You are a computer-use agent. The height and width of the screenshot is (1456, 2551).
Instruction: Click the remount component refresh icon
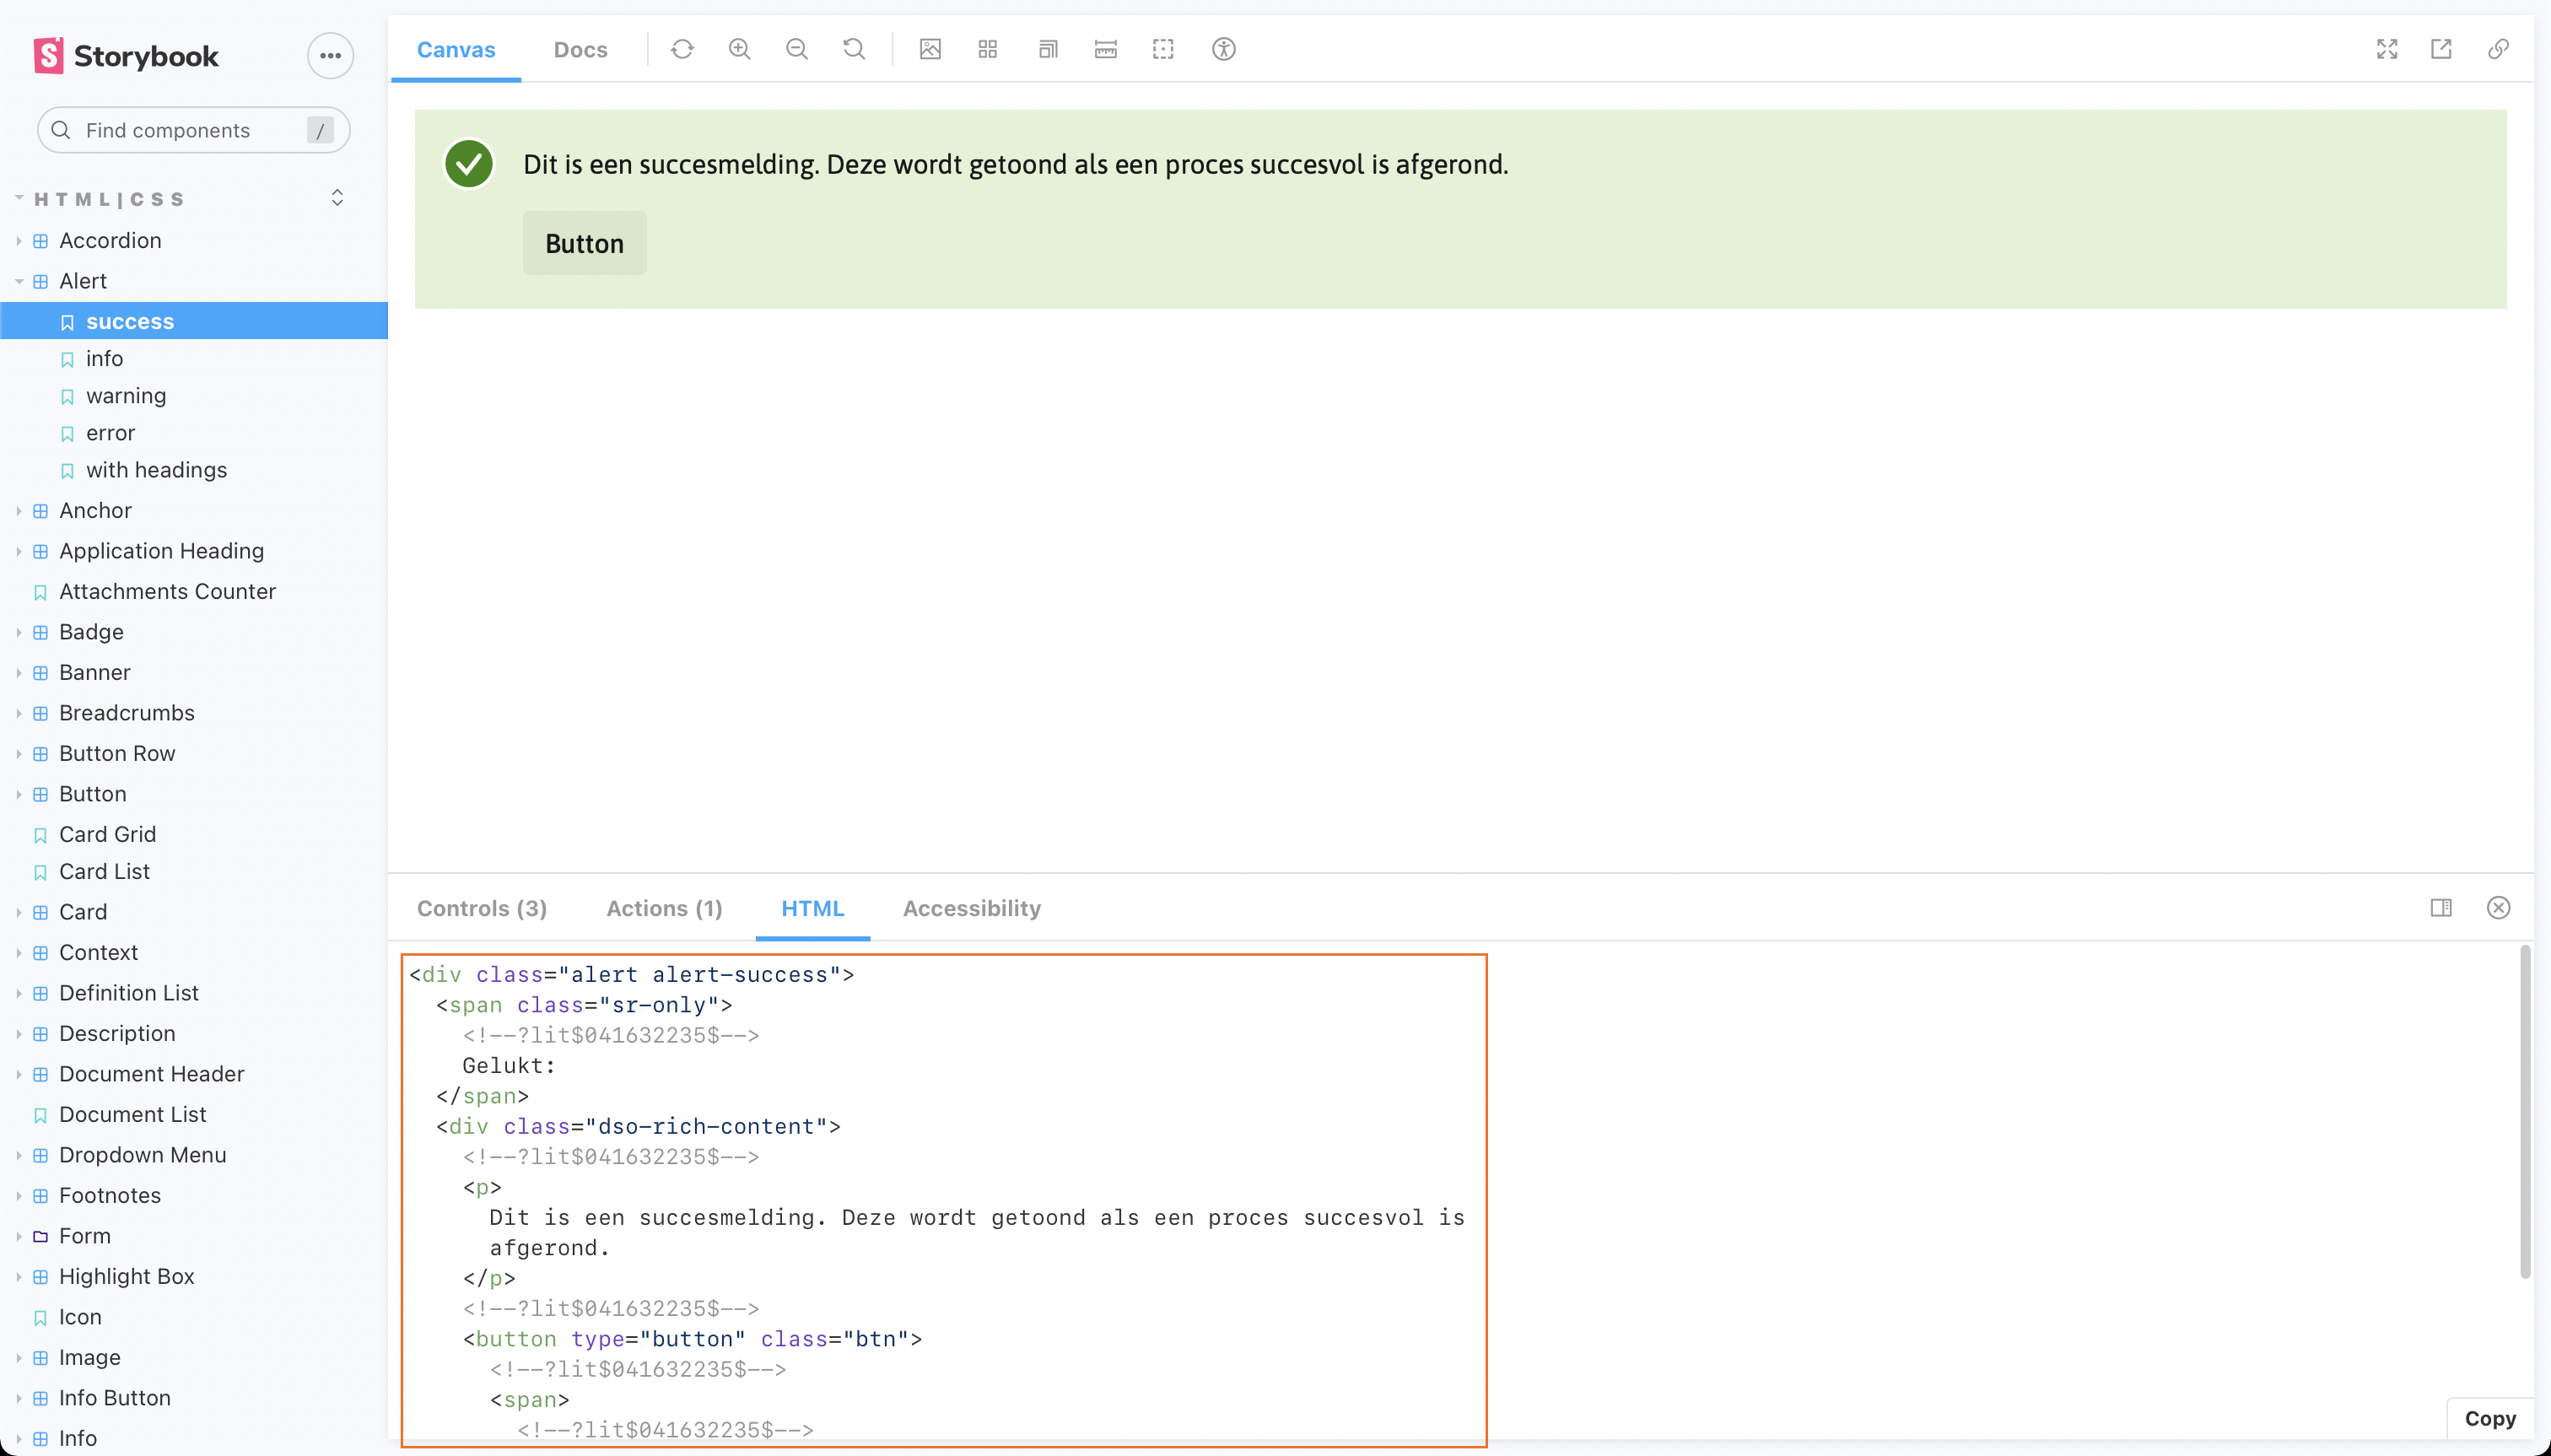click(682, 49)
